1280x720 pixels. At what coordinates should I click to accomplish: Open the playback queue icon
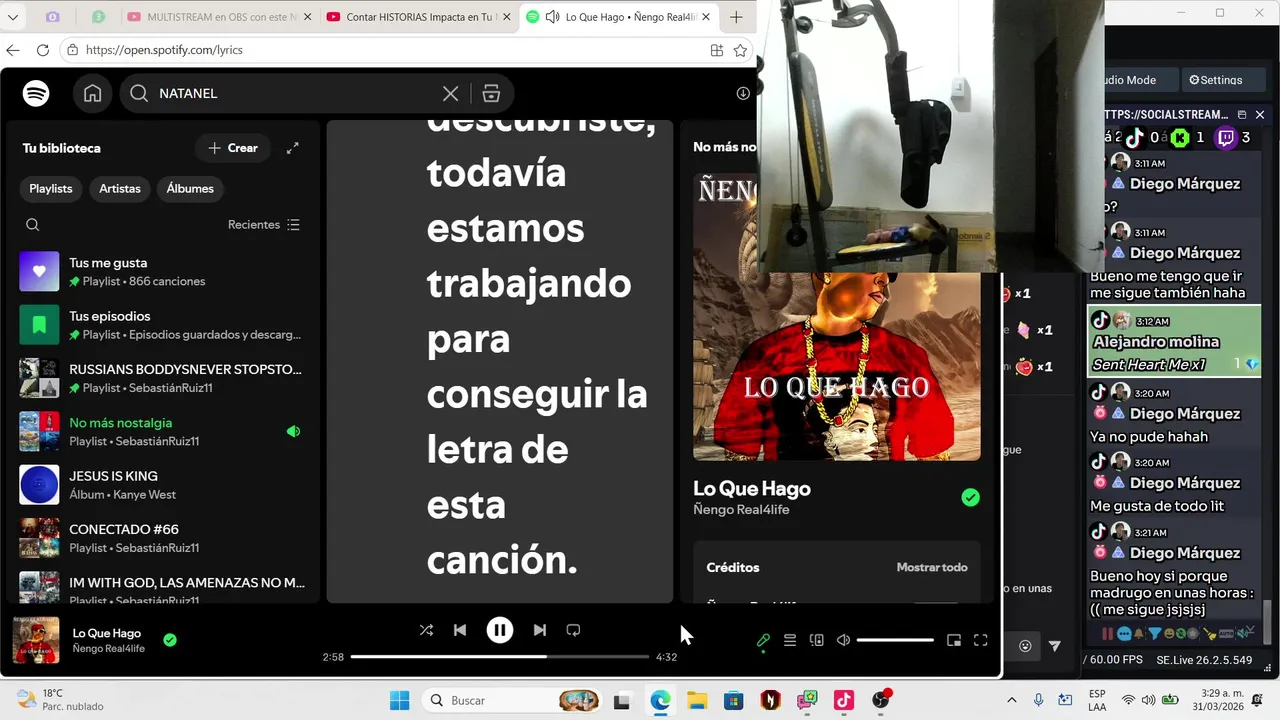click(790, 640)
